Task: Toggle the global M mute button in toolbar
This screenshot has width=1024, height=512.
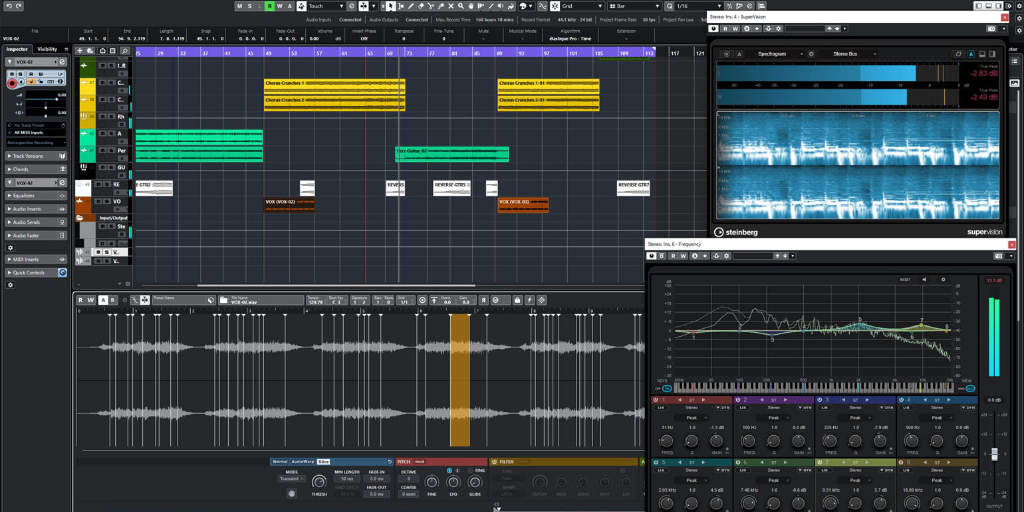Action: [240, 6]
